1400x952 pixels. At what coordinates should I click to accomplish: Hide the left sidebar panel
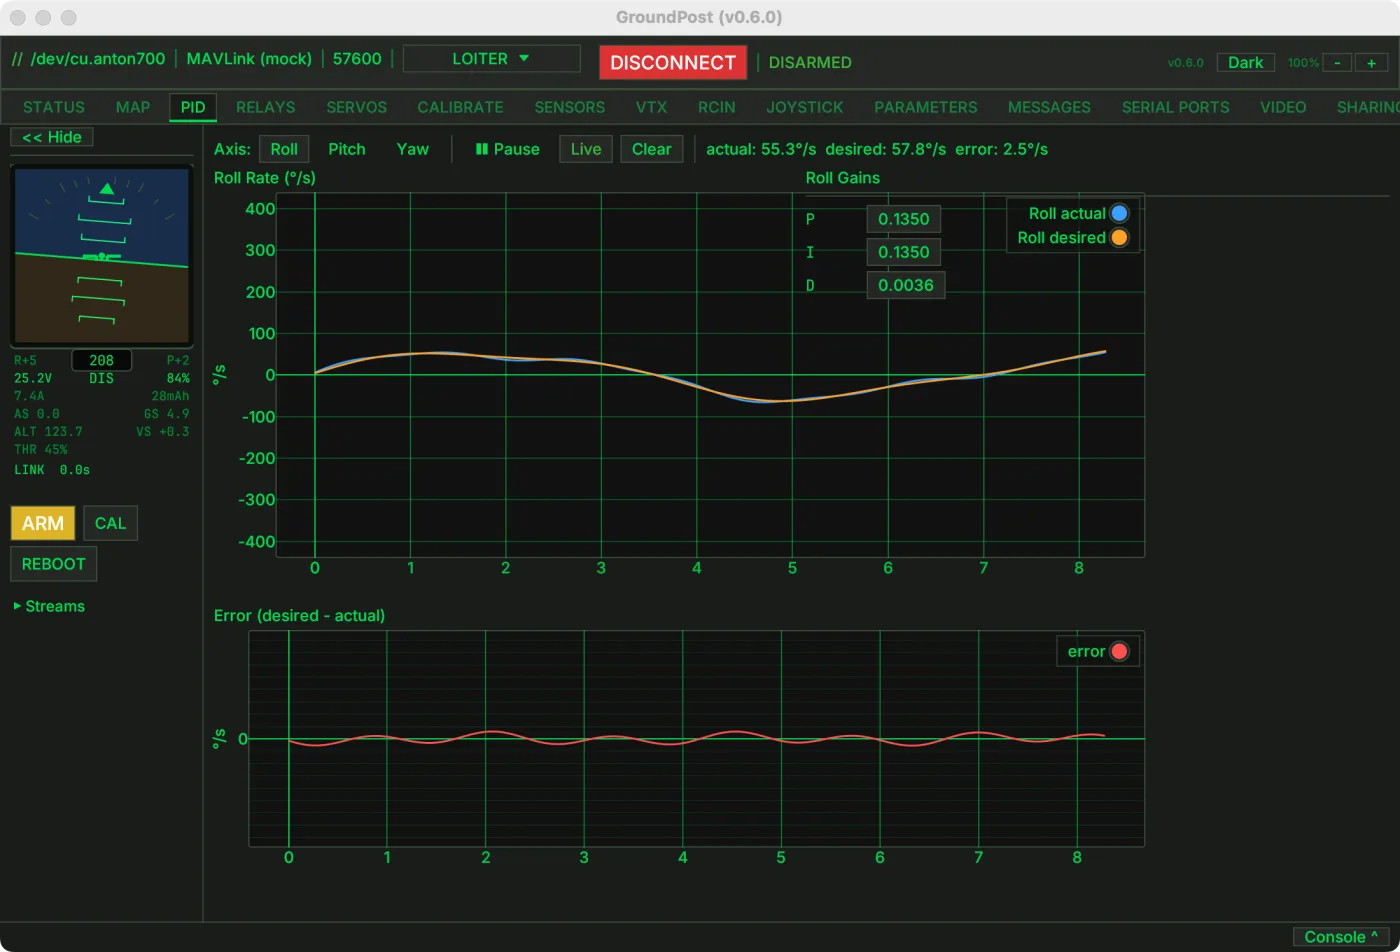click(x=52, y=137)
